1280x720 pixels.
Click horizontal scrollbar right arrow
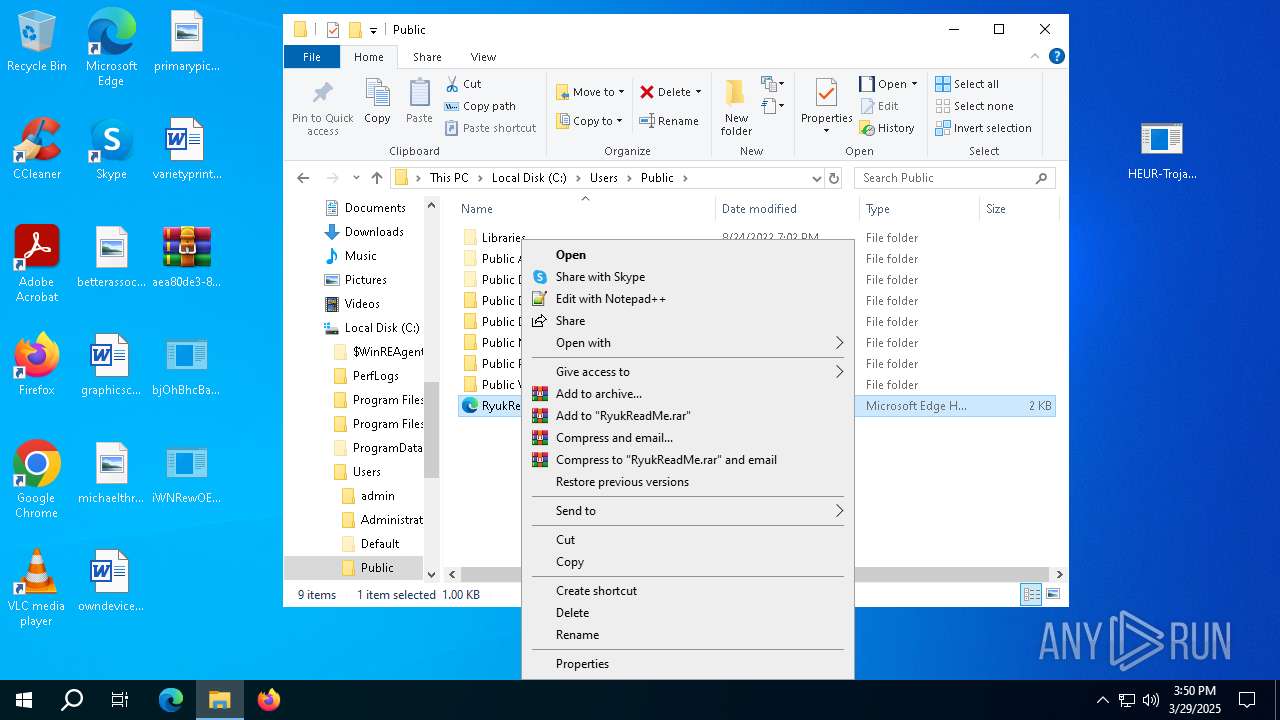click(x=1059, y=574)
